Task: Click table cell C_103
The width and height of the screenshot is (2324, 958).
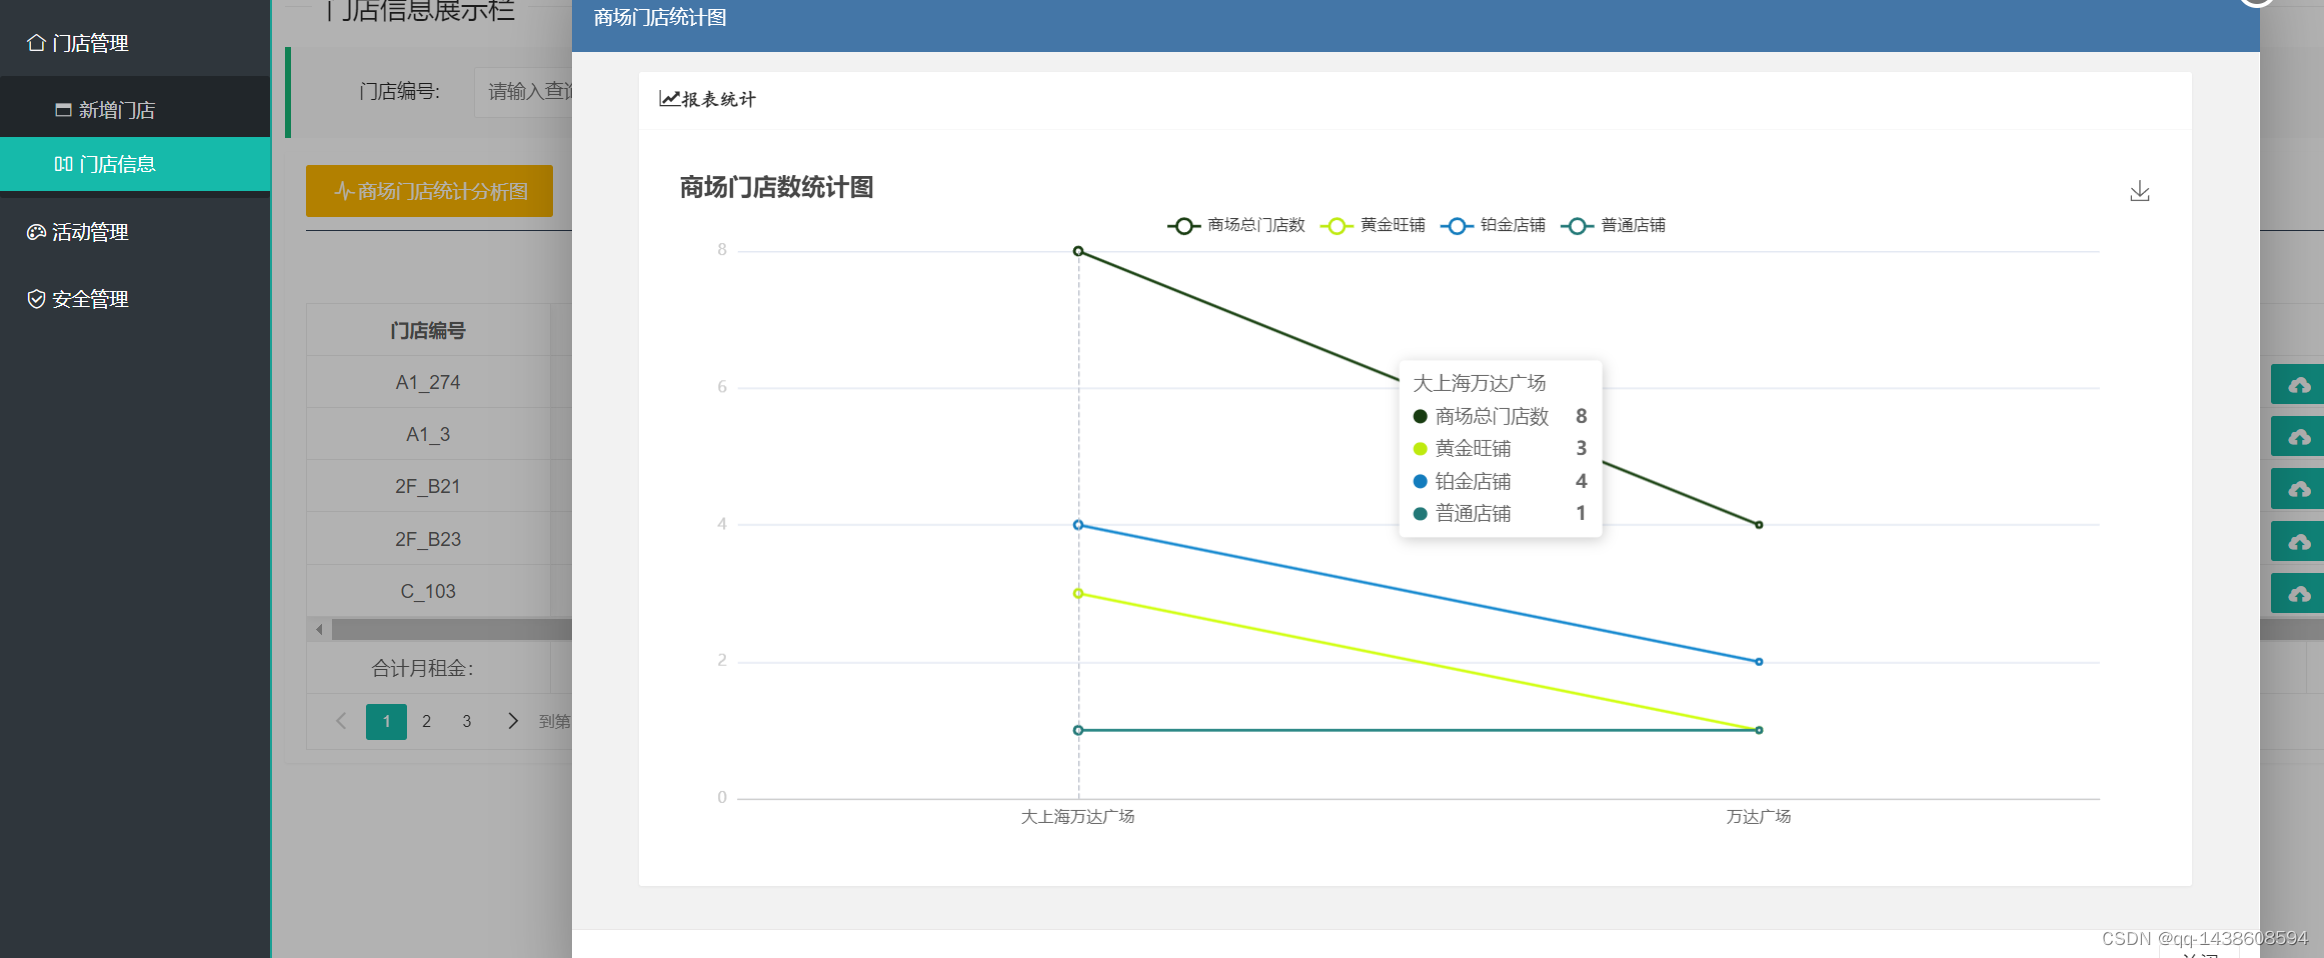Action: (x=428, y=591)
